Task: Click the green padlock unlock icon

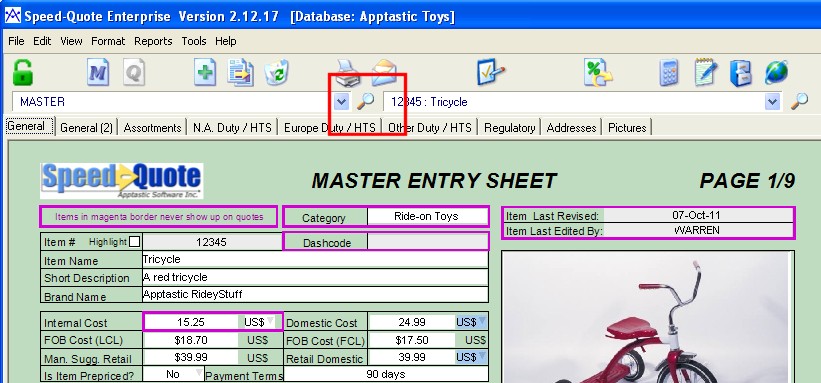Action: 23,72
